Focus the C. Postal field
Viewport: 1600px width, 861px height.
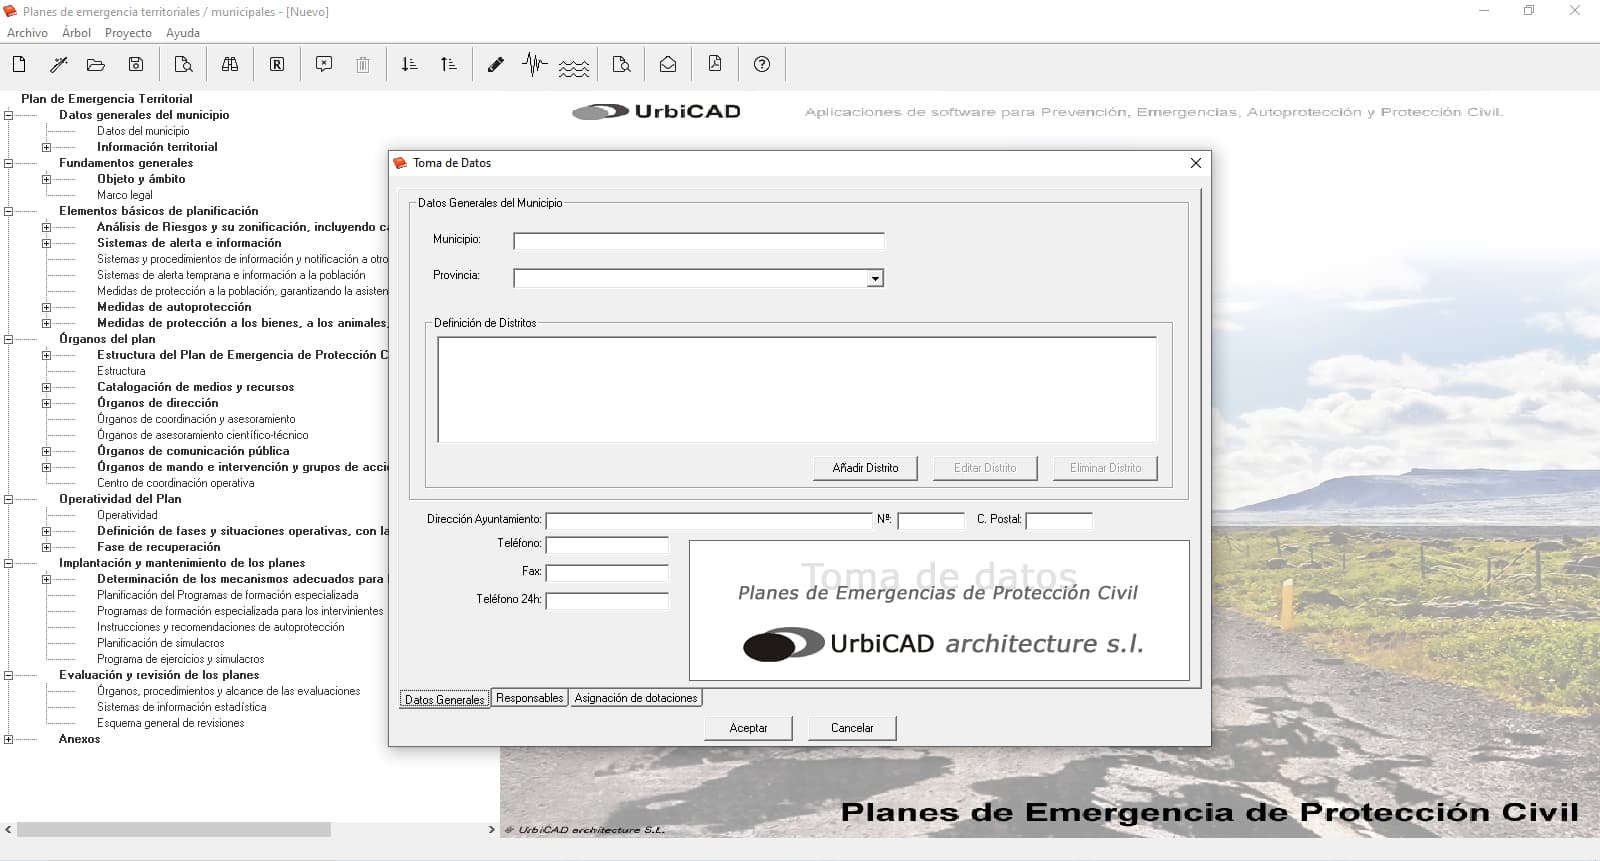click(x=1059, y=520)
